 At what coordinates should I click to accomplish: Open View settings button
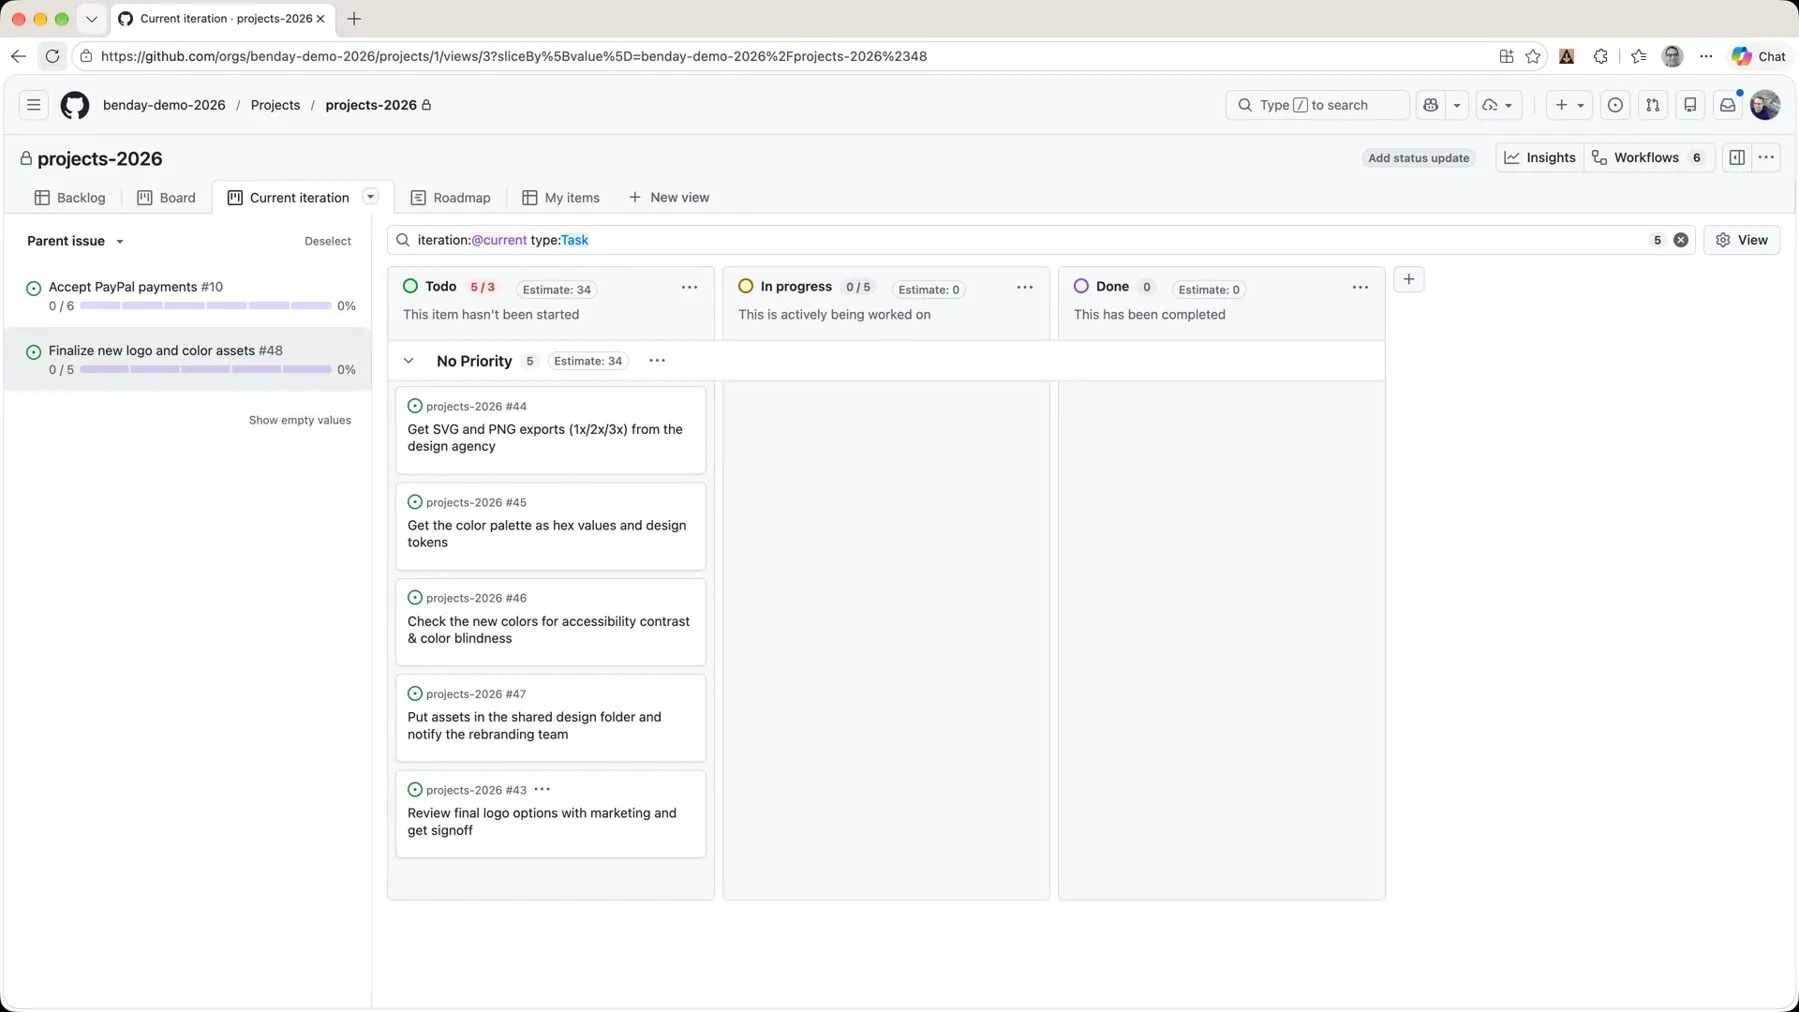tap(1742, 240)
